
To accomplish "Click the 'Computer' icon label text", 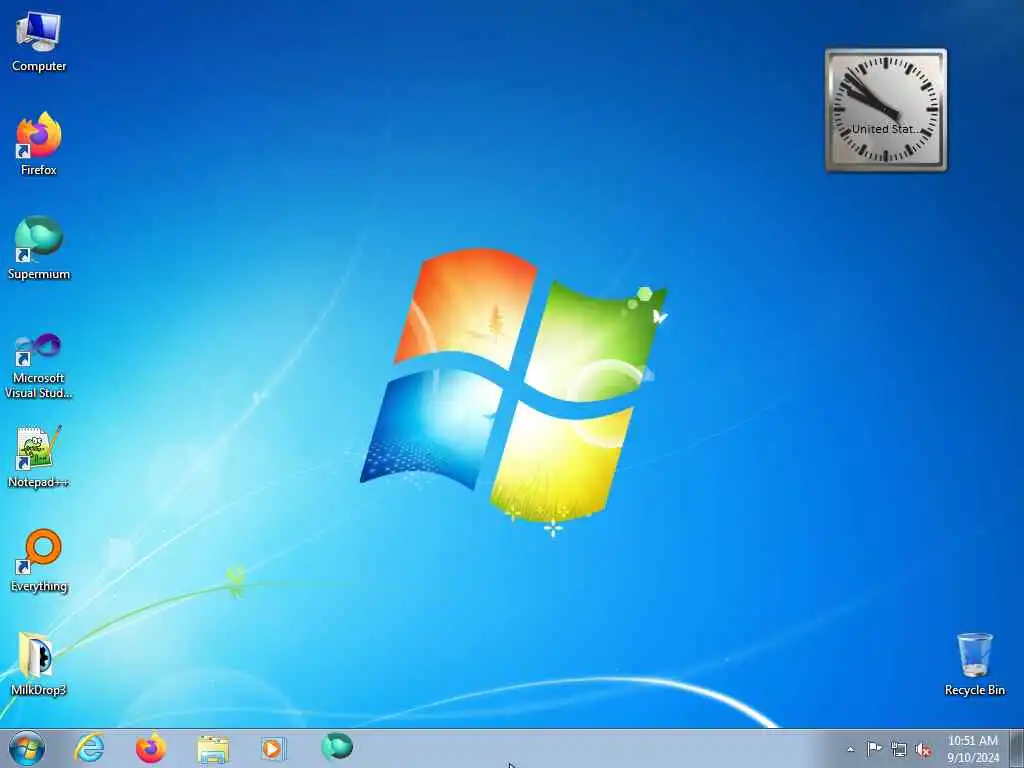I will [x=39, y=66].
